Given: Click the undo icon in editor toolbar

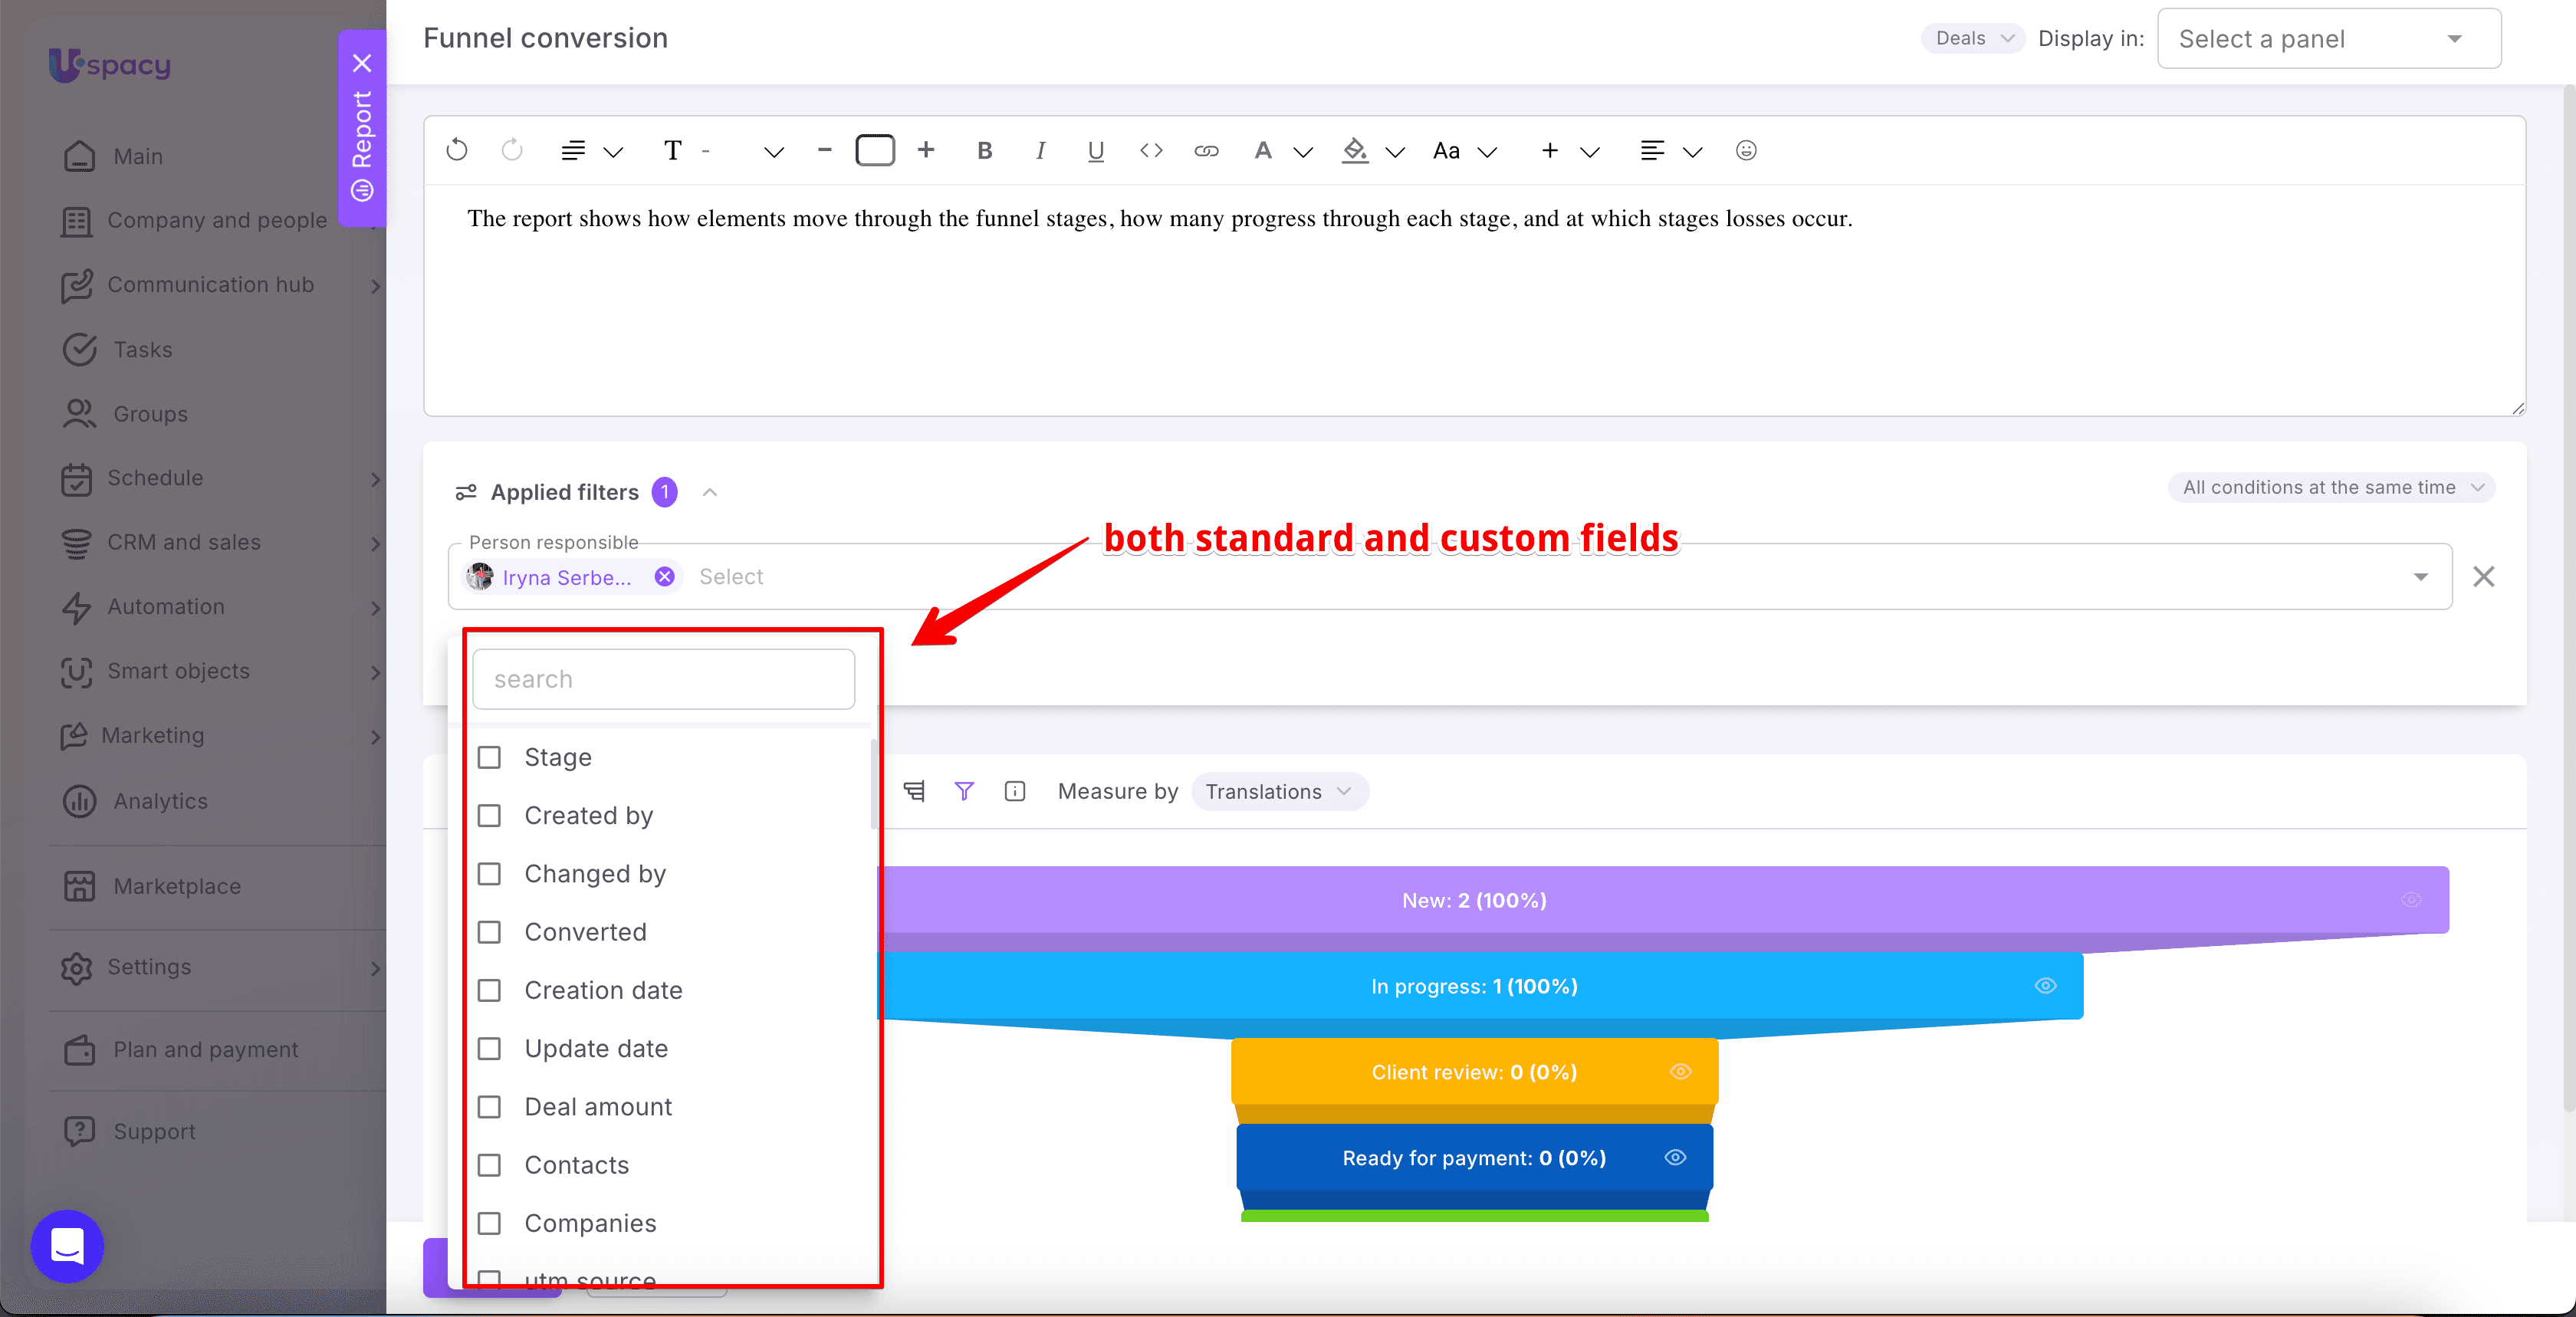Looking at the screenshot, I should pos(457,150).
